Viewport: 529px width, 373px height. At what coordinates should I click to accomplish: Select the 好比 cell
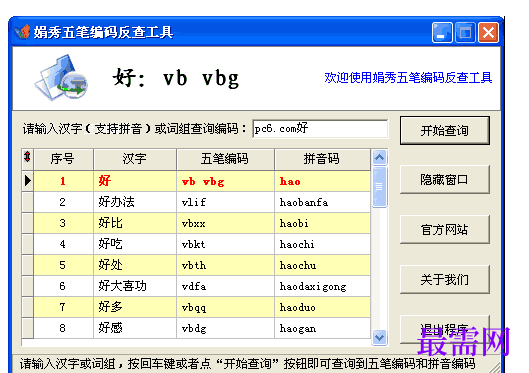(135, 223)
